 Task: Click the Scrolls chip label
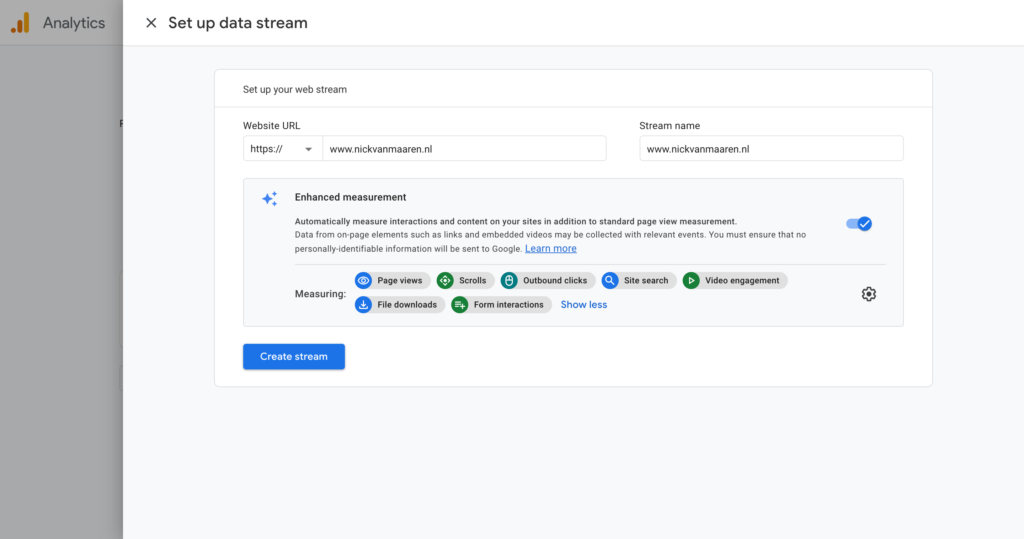[x=472, y=280]
